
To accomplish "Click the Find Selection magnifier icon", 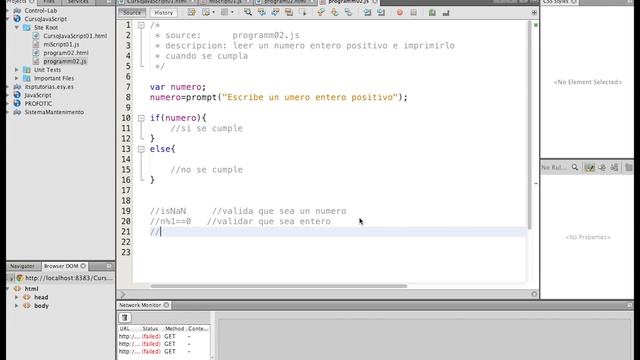I will point(248,13).
